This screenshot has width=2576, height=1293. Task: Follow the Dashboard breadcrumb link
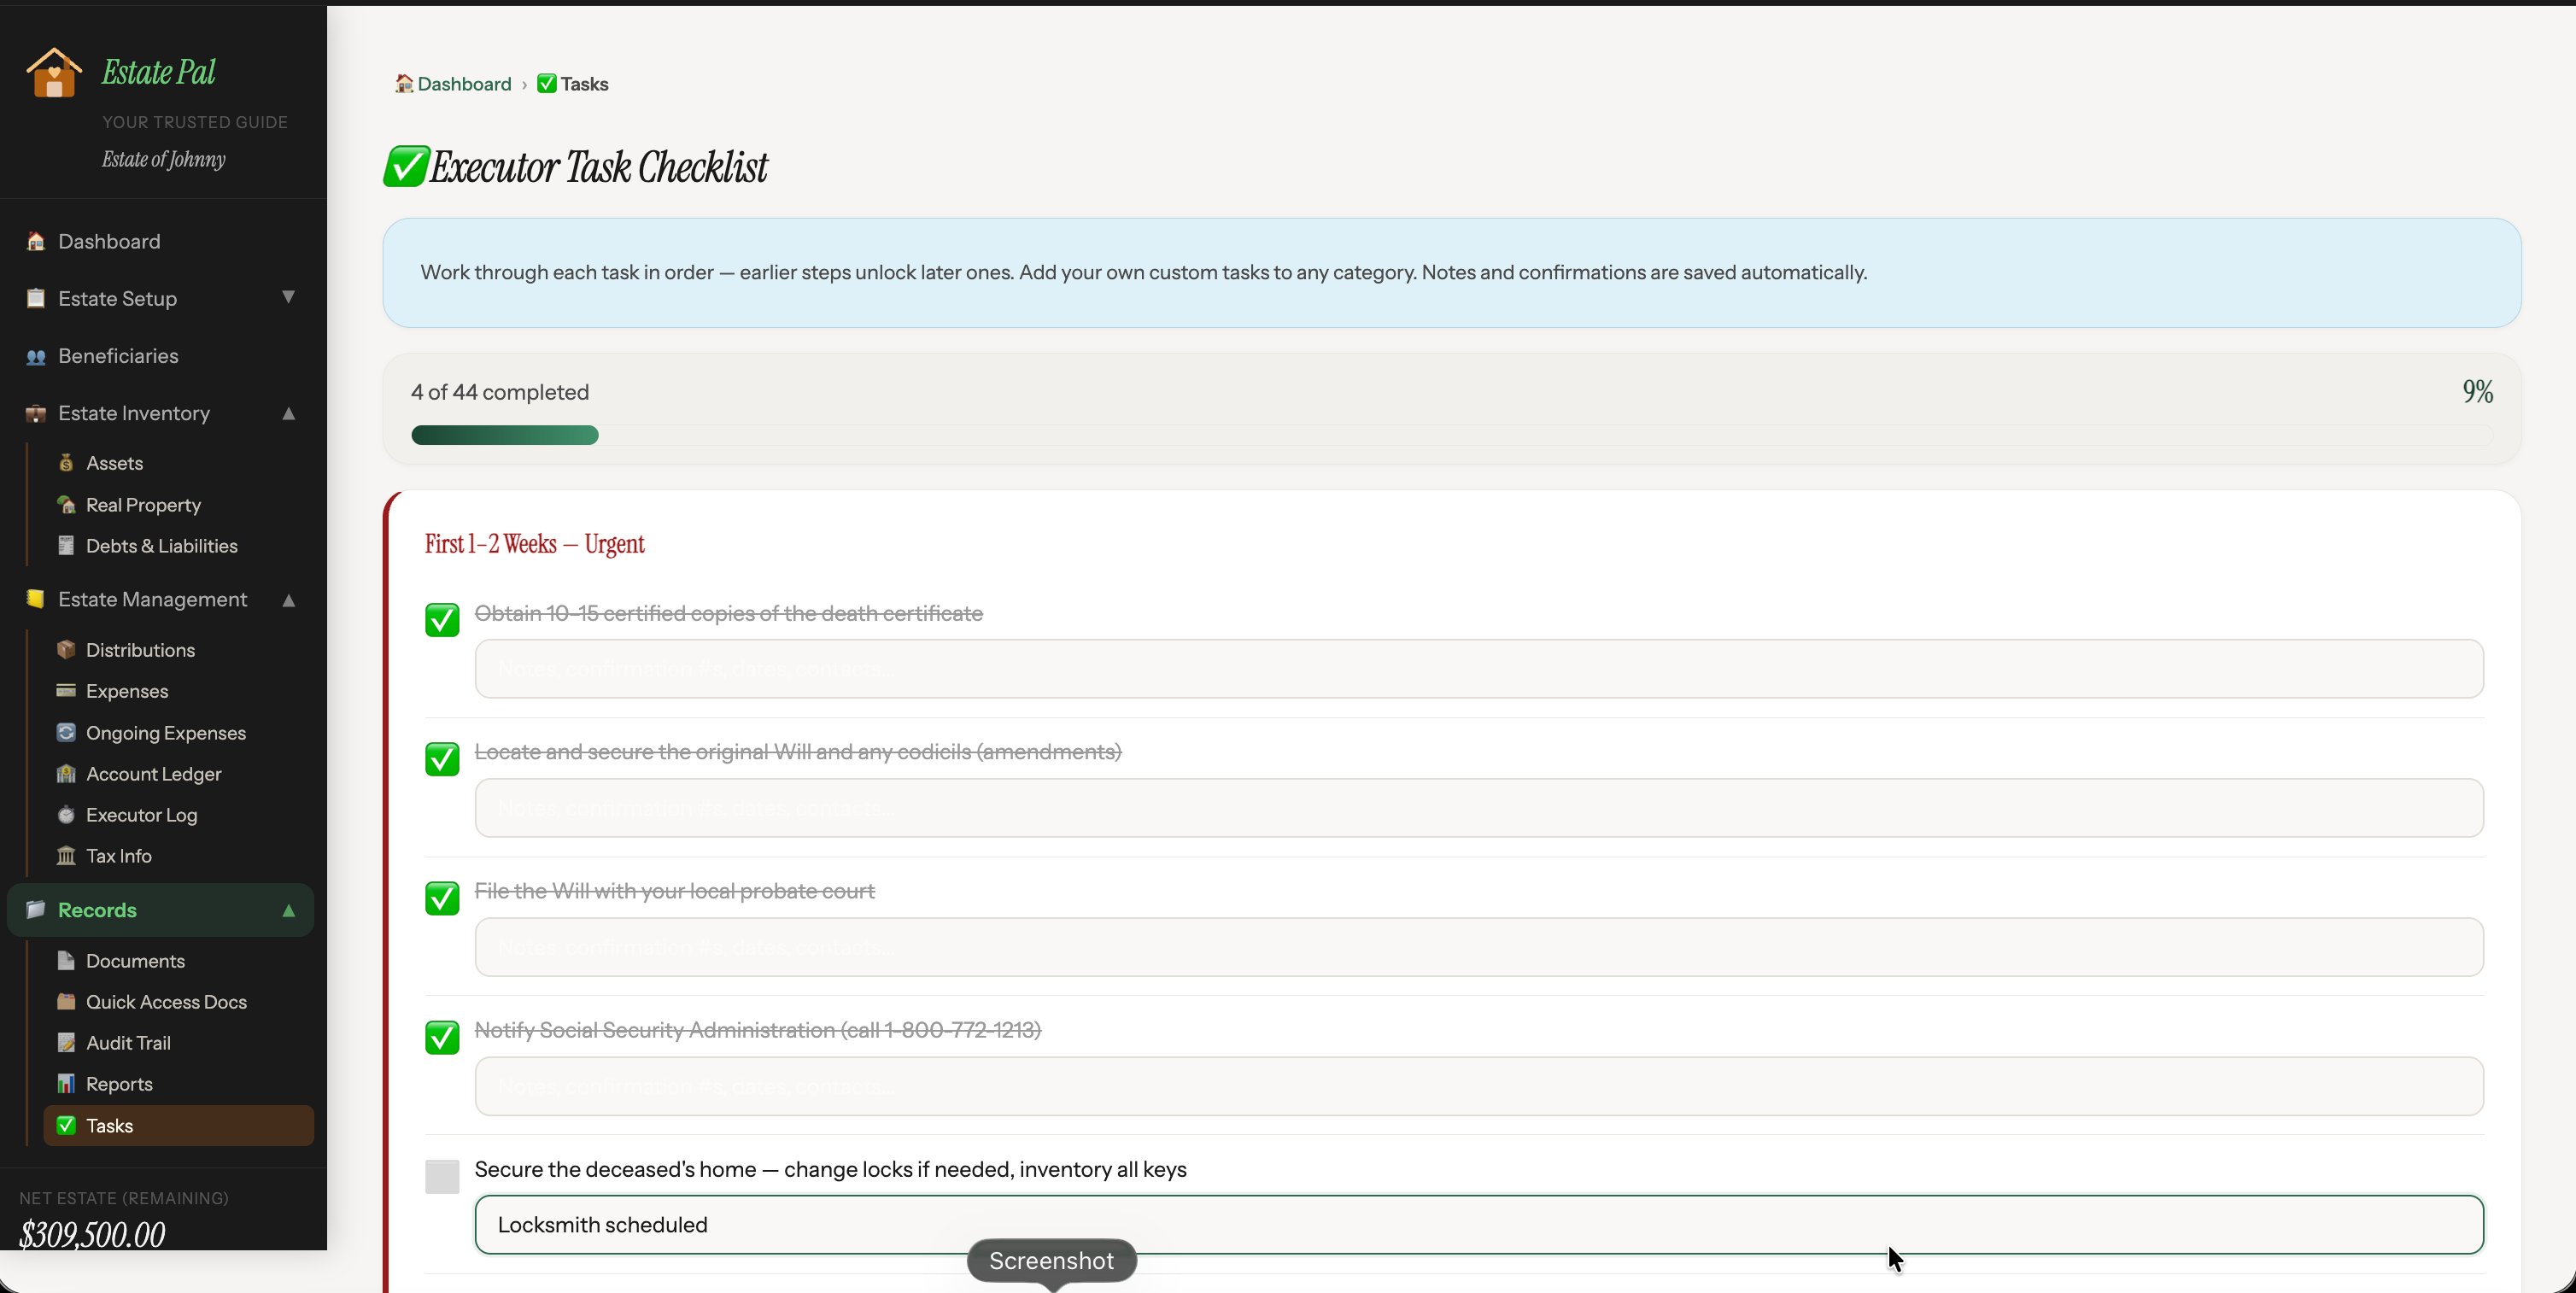point(464,84)
